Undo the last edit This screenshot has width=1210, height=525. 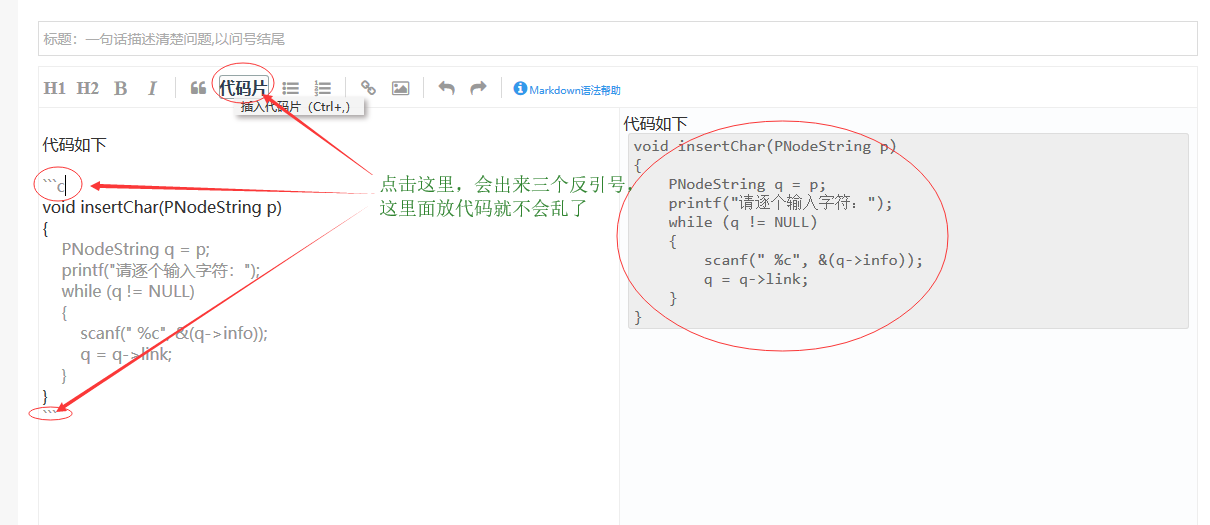point(446,88)
